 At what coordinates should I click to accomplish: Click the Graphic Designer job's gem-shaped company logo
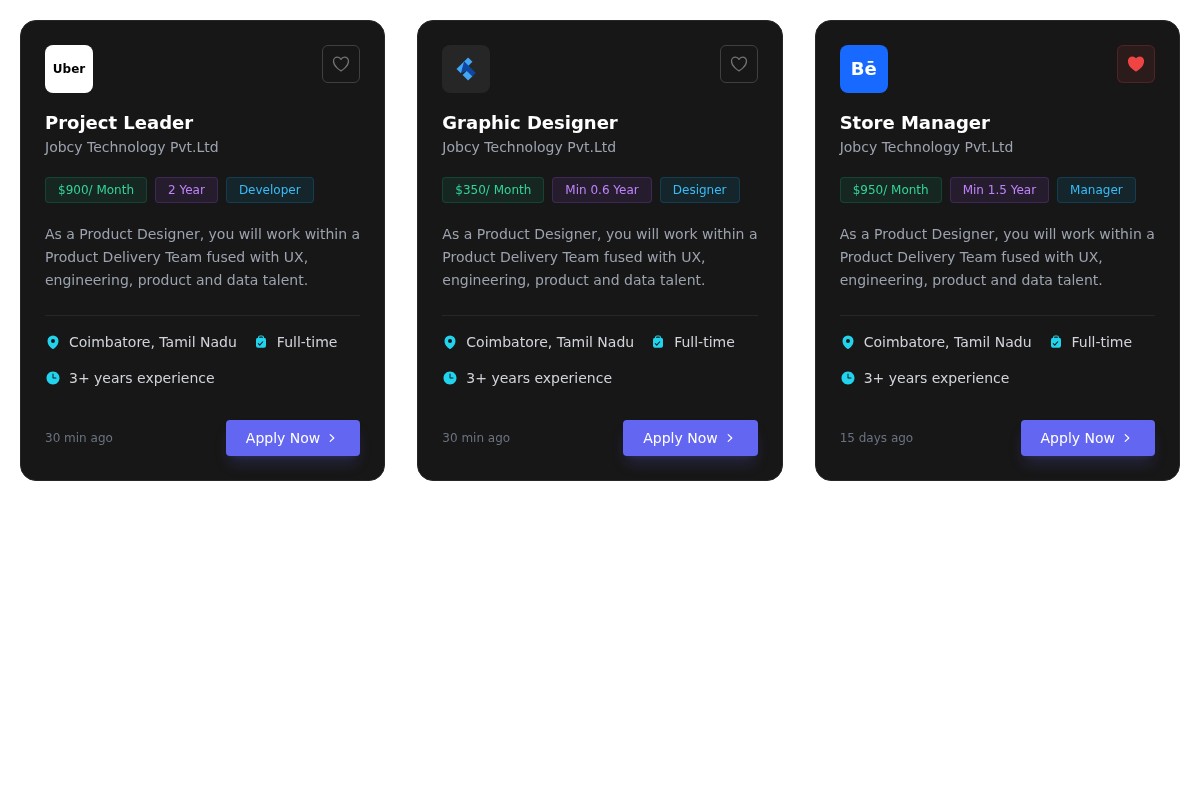tap(466, 69)
